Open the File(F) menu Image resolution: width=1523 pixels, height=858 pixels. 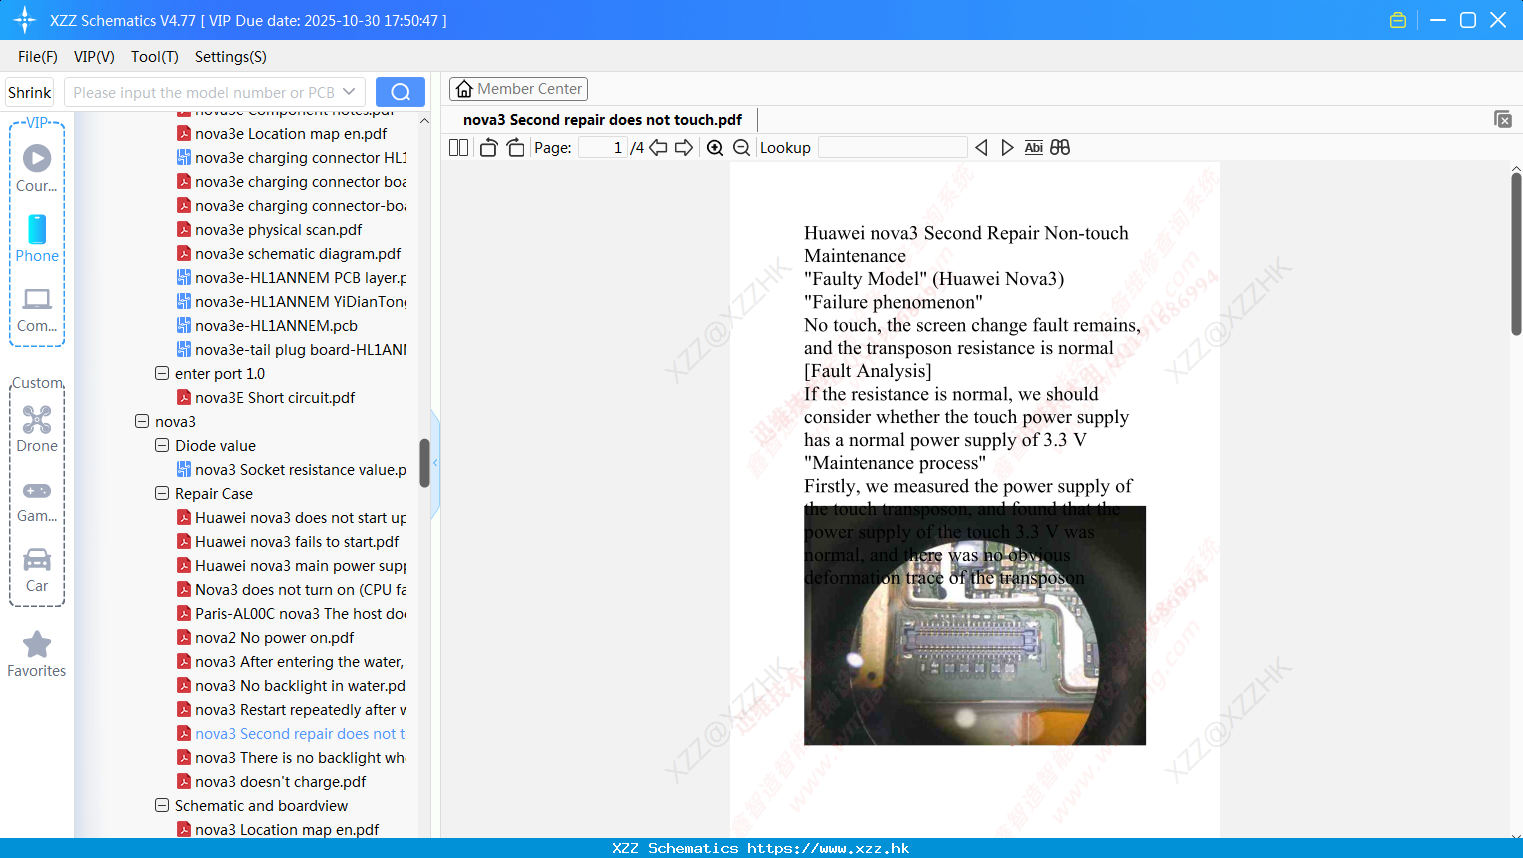tap(38, 57)
